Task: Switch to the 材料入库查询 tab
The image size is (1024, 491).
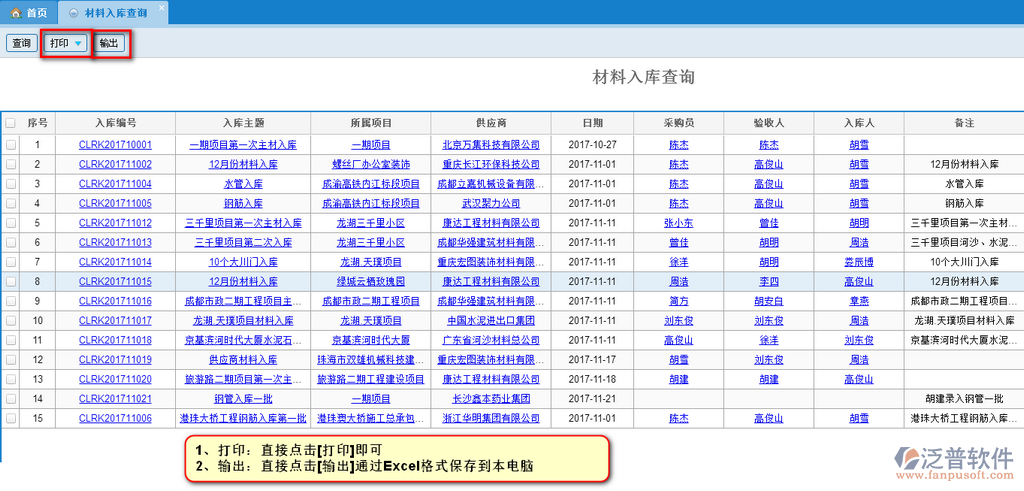Action: point(115,13)
